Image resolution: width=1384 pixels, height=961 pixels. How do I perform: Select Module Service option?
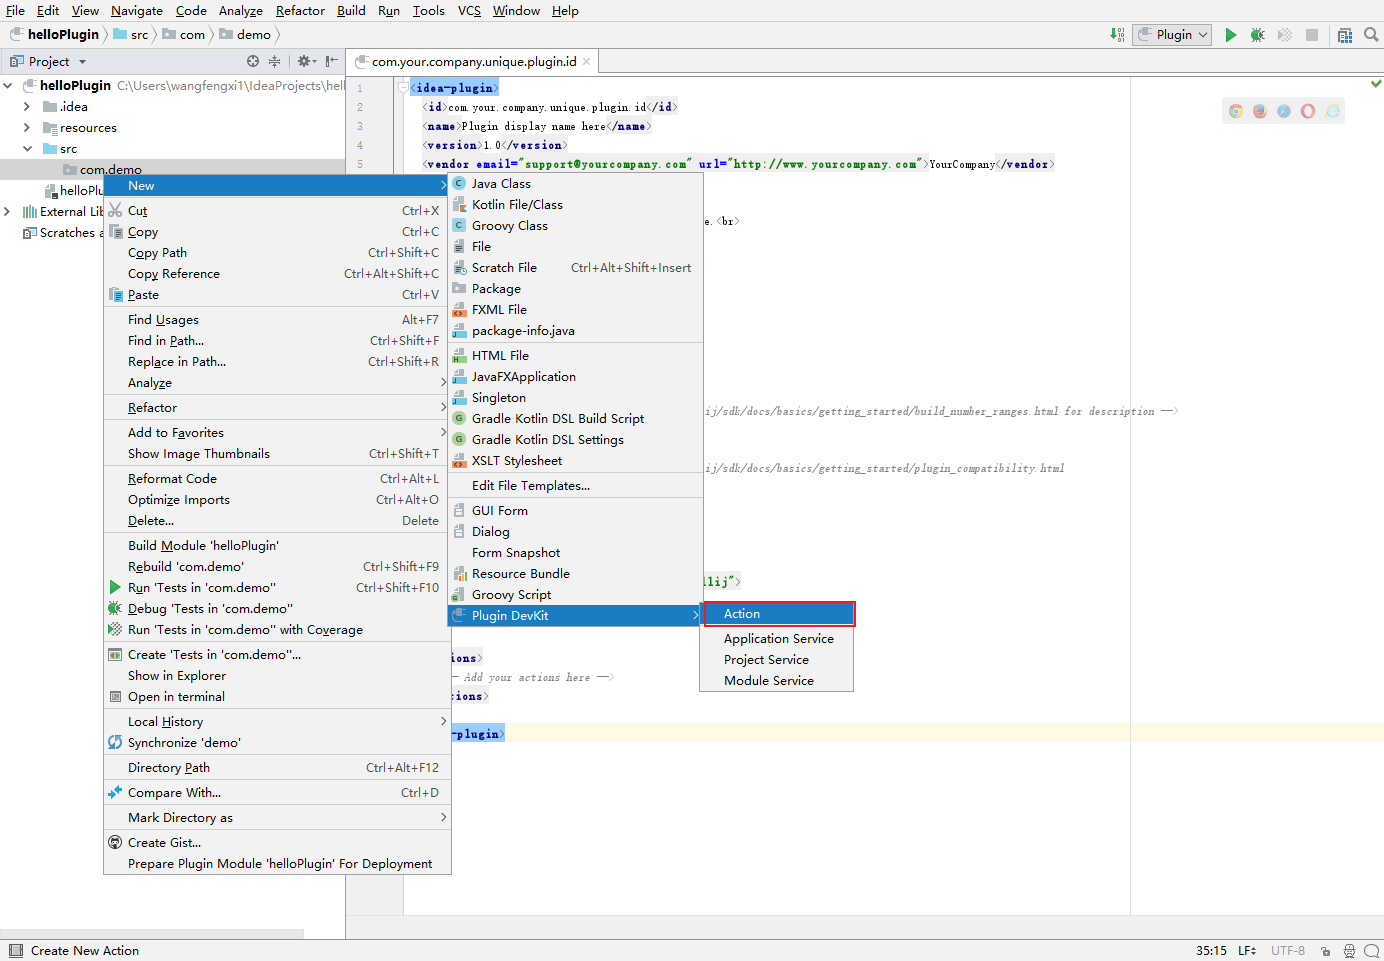click(x=777, y=680)
